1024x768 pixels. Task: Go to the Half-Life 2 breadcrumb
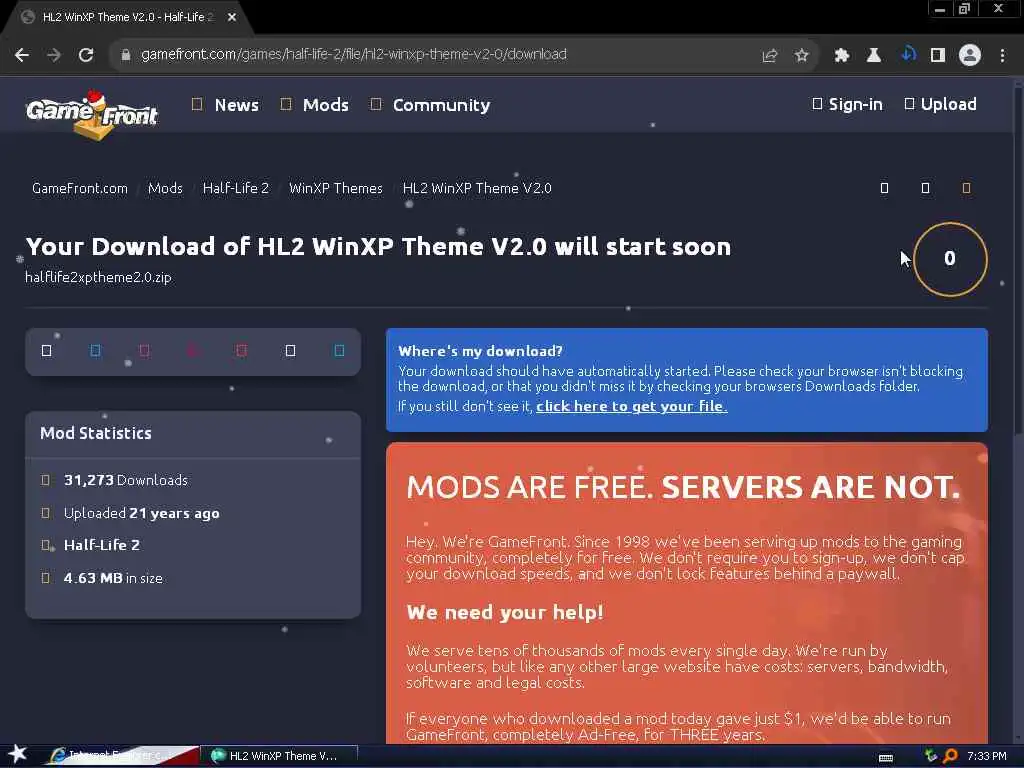[236, 188]
